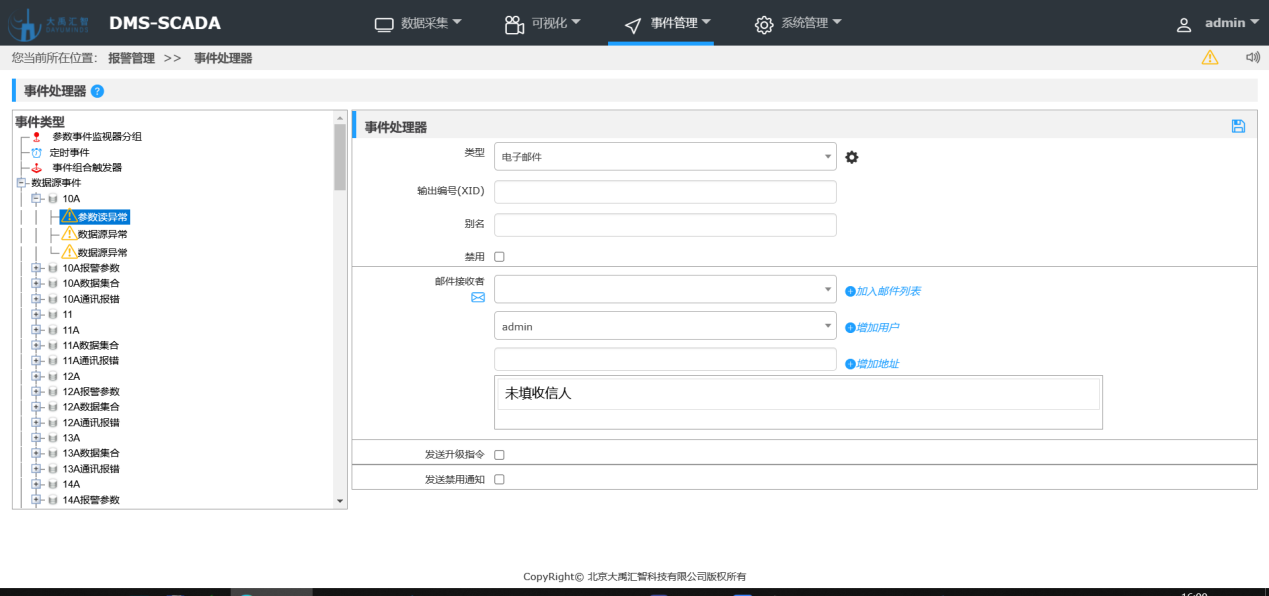The image size is (1269, 596).
Task: Click the database icon next to 11A
Action: pos(52,330)
